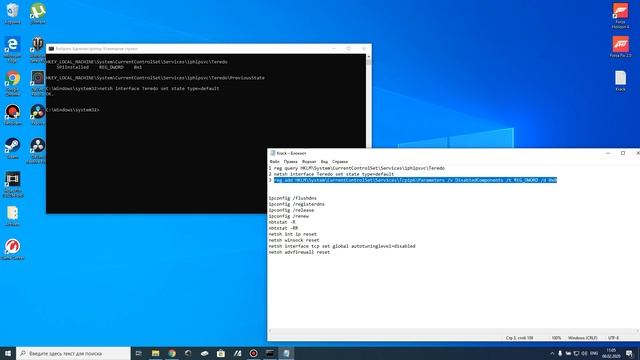Image resolution: width=640 pixels, height=360 pixels.
Task: Switch to Notepad in the taskbar
Action: [x=286, y=353]
